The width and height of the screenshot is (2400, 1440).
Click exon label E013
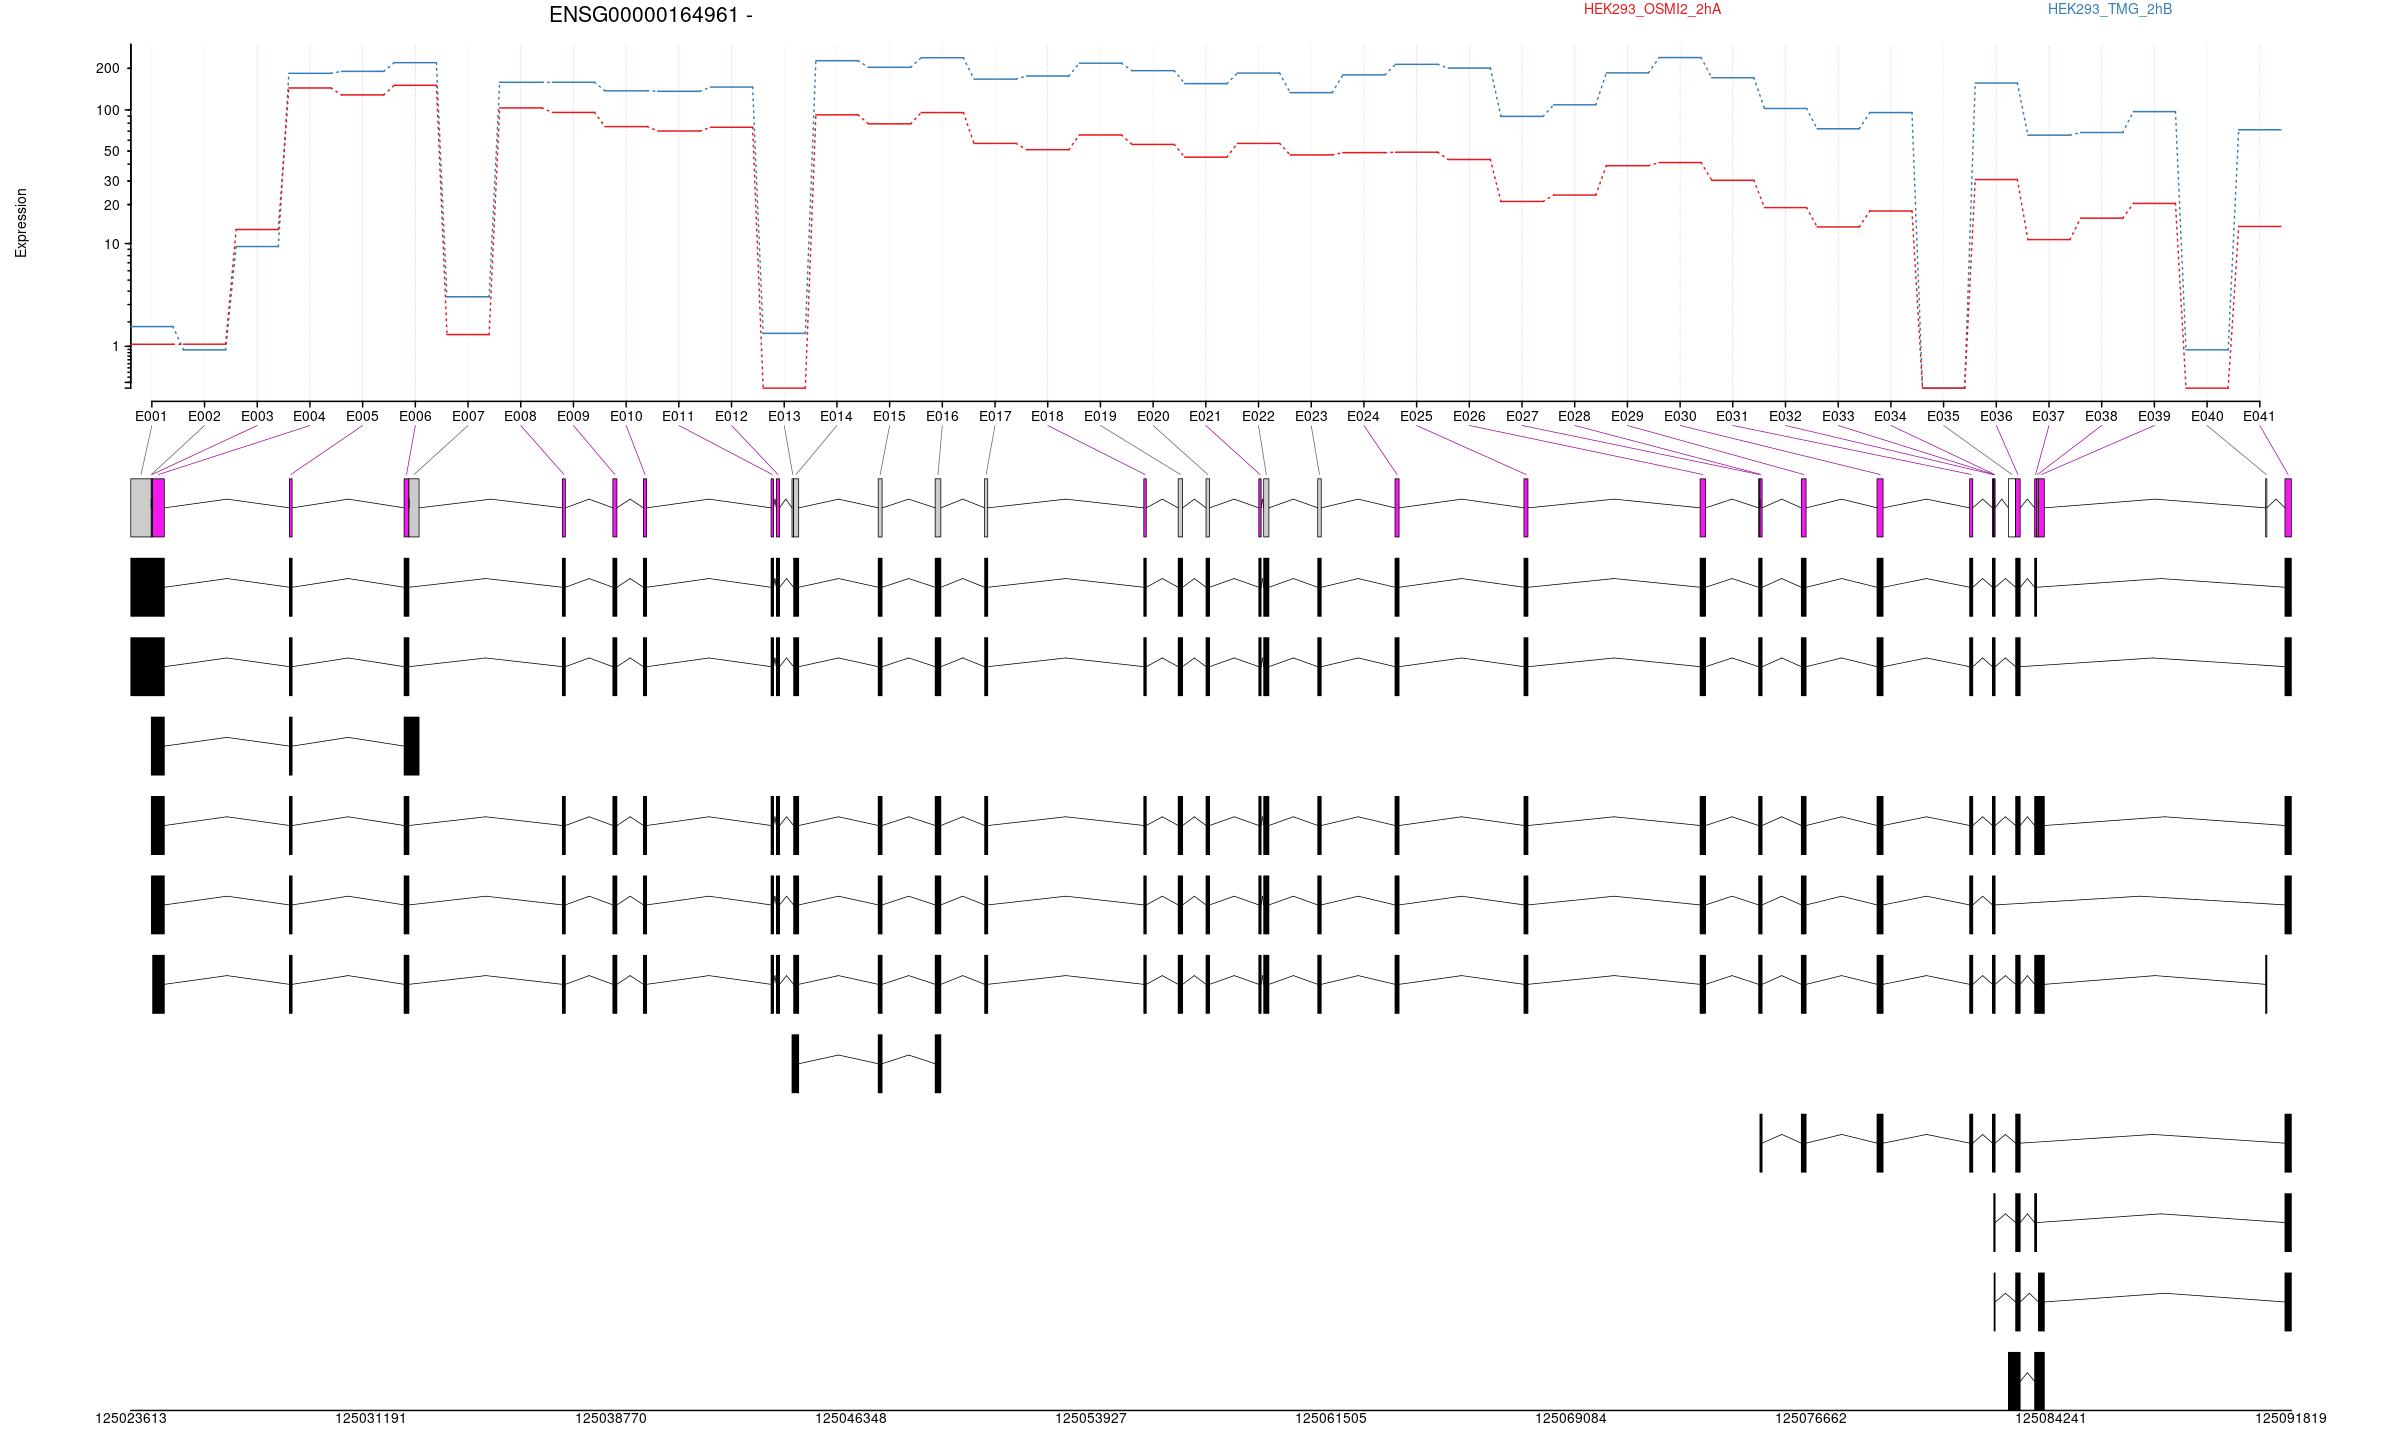(x=784, y=416)
